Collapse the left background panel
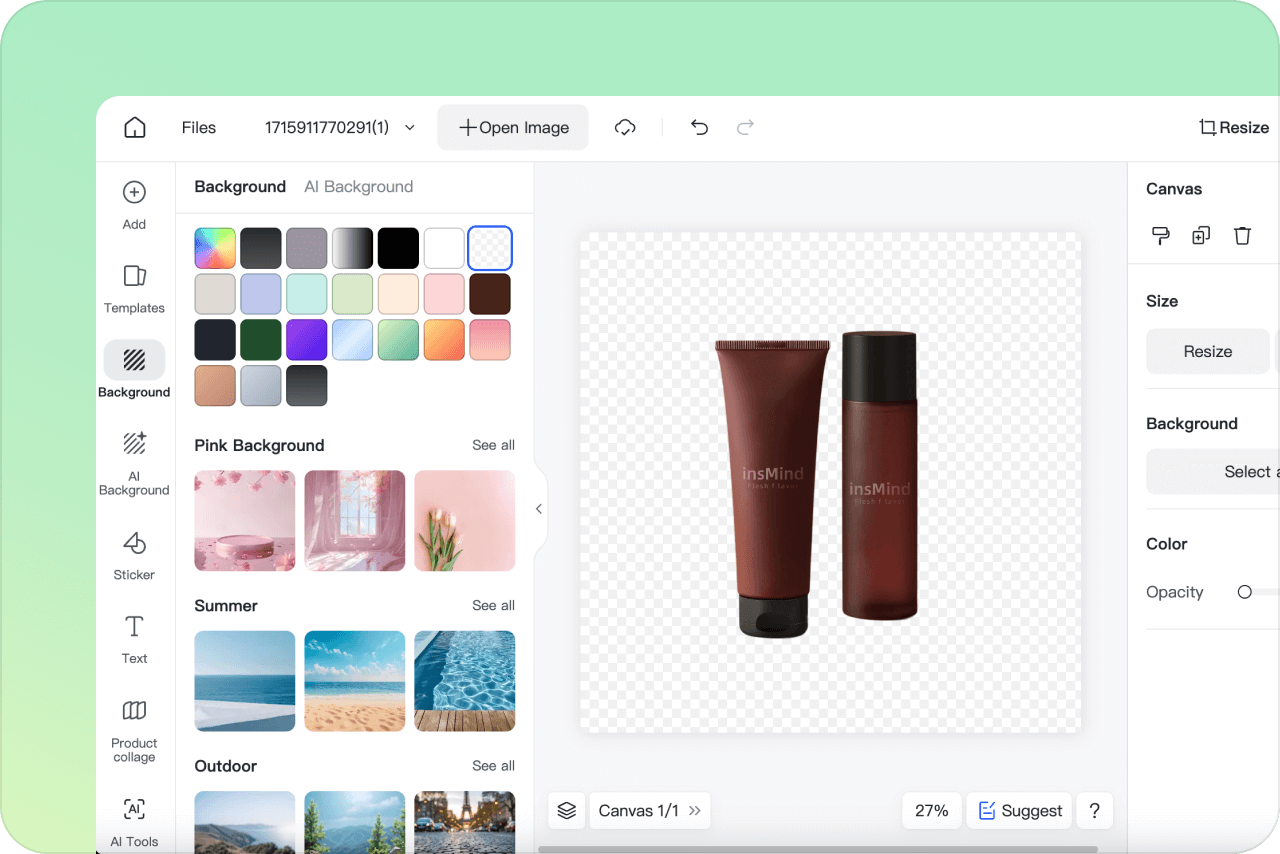 pos(539,509)
